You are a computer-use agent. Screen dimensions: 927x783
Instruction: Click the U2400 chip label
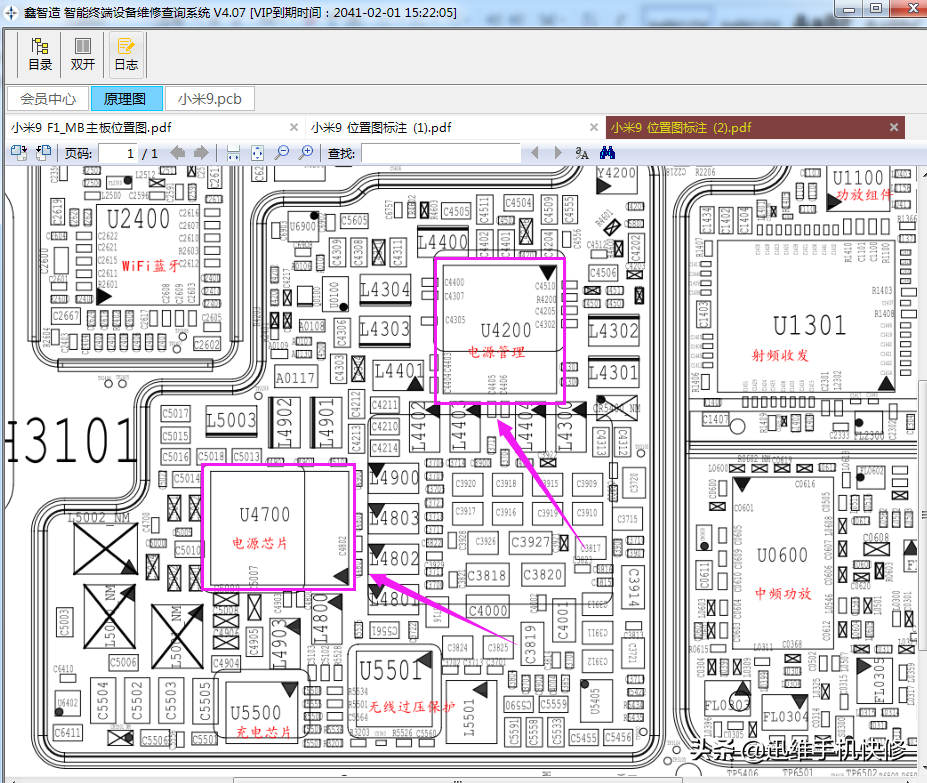[x=139, y=219]
